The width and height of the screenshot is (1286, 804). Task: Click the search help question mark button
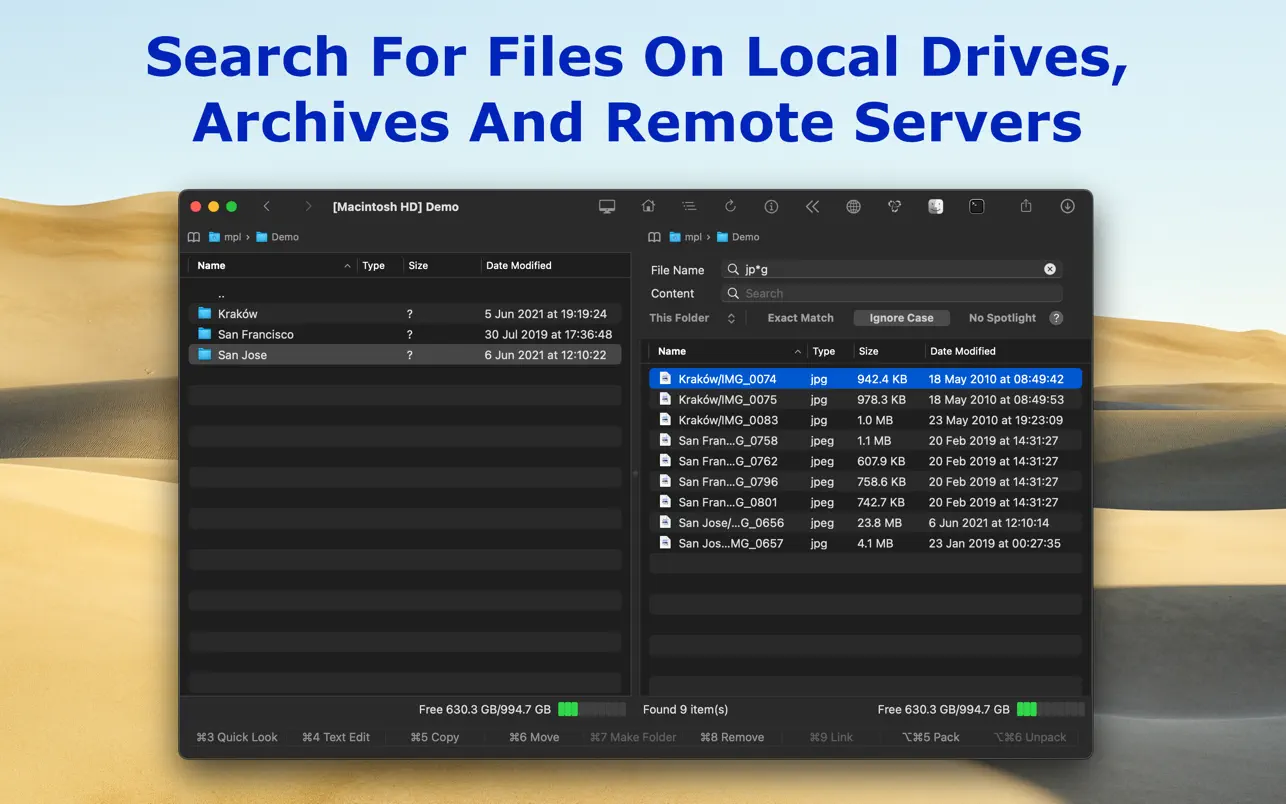pyautogui.click(x=1056, y=318)
